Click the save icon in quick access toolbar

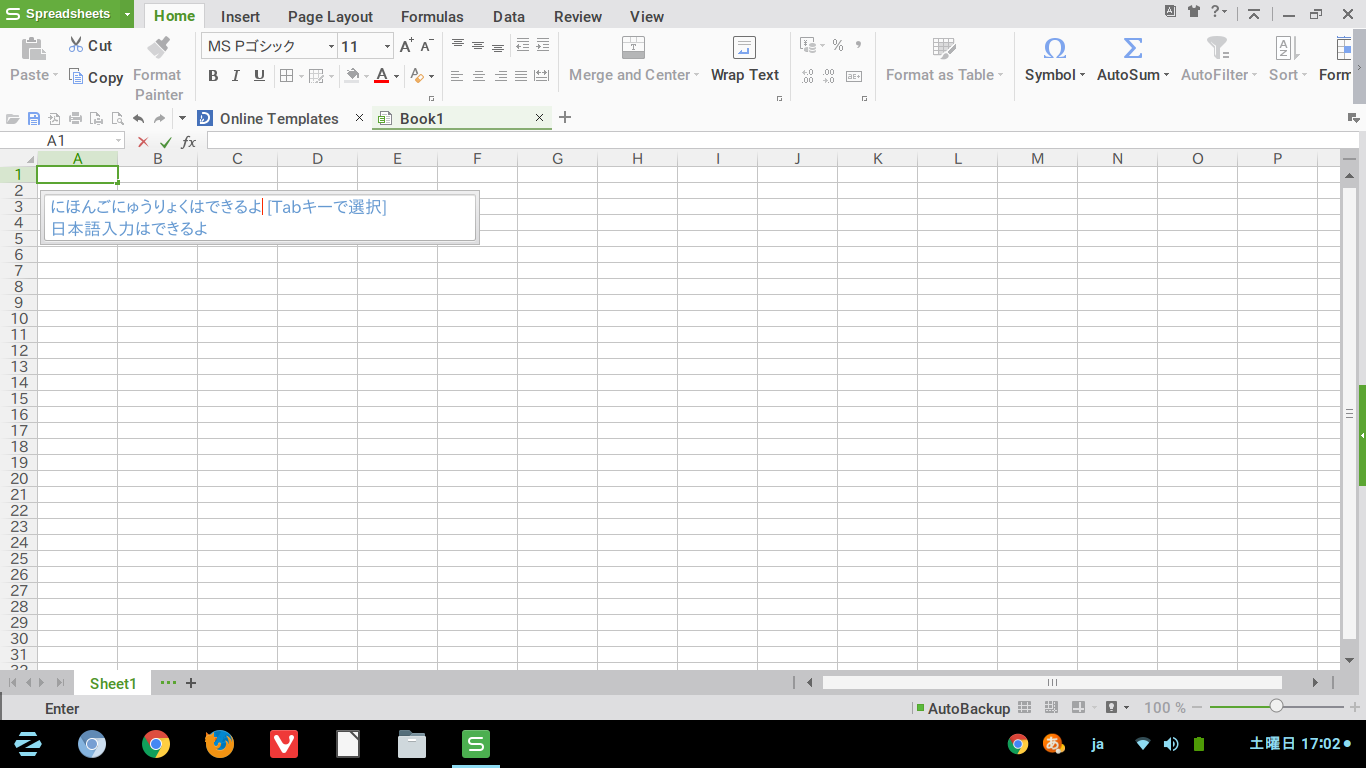[x=34, y=118]
